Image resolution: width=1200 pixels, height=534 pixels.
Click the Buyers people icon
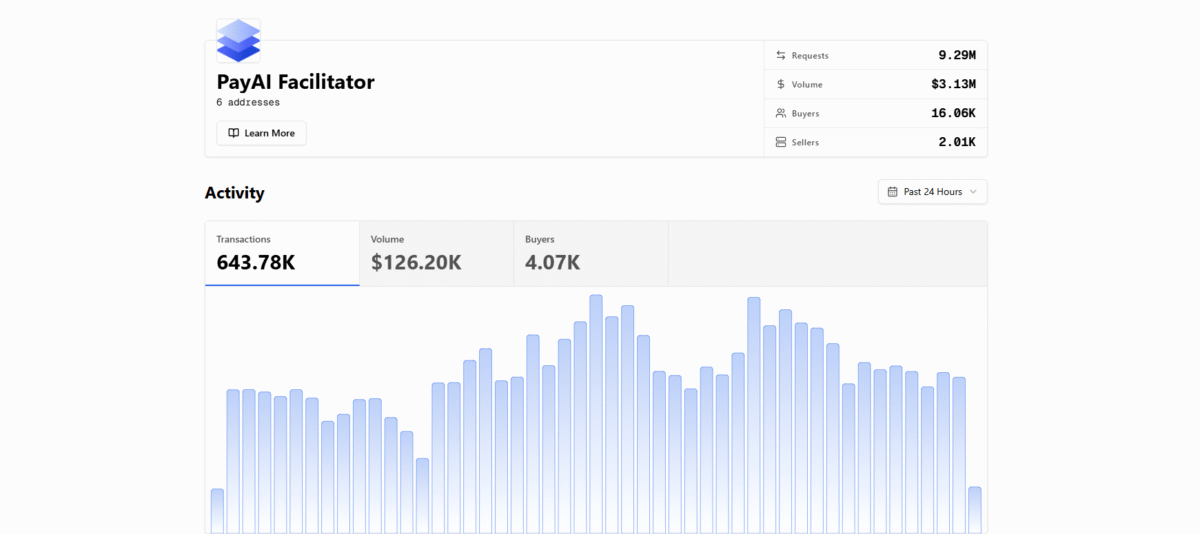[x=781, y=113]
